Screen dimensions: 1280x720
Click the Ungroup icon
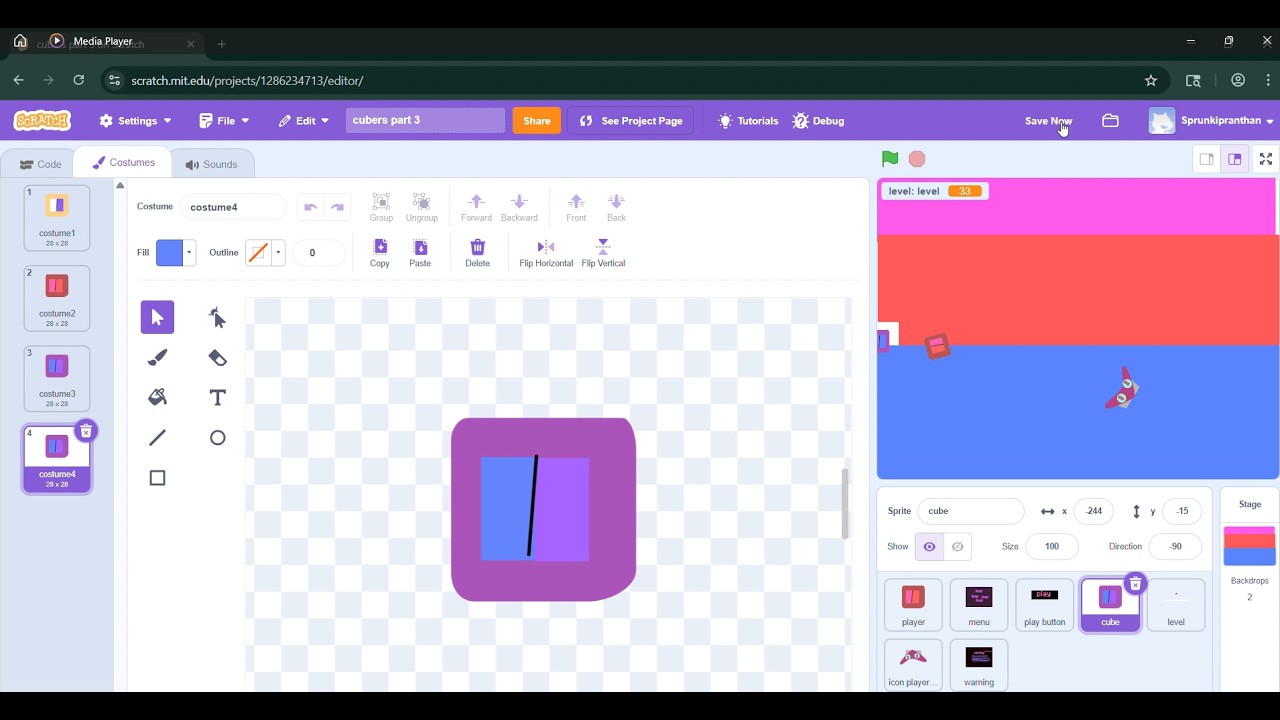422,207
